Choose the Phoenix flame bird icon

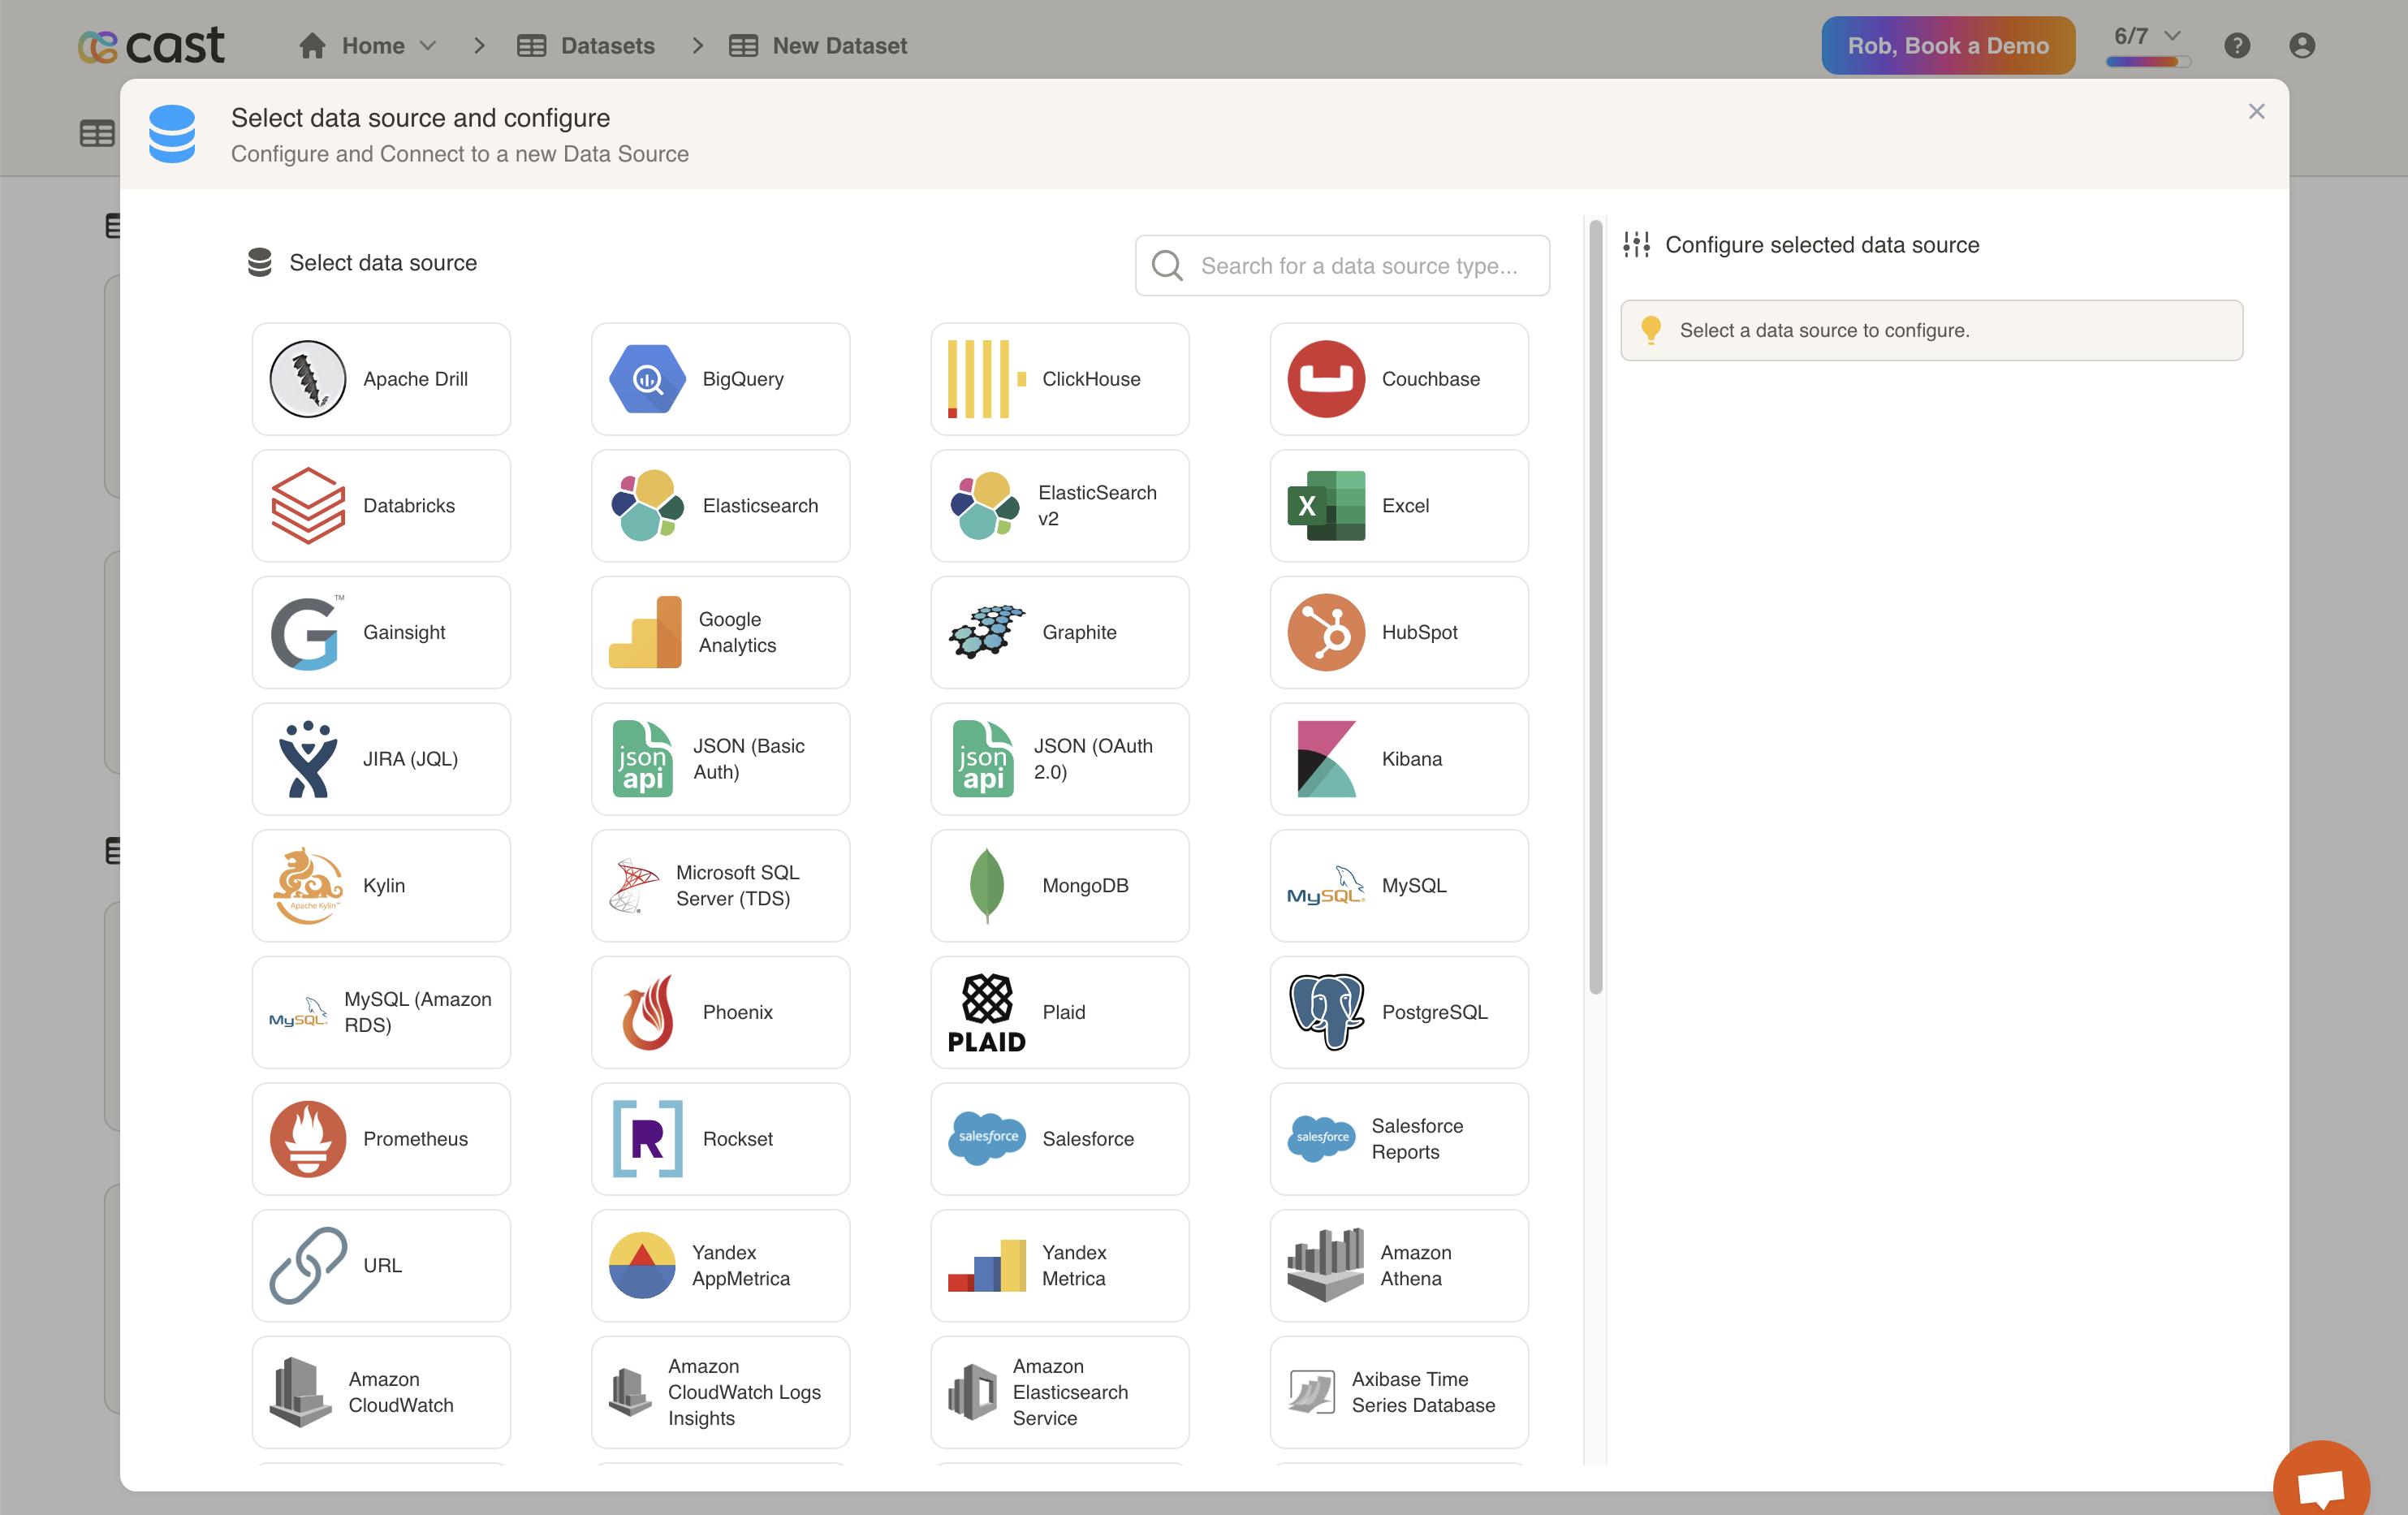pyautogui.click(x=647, y=1013)
